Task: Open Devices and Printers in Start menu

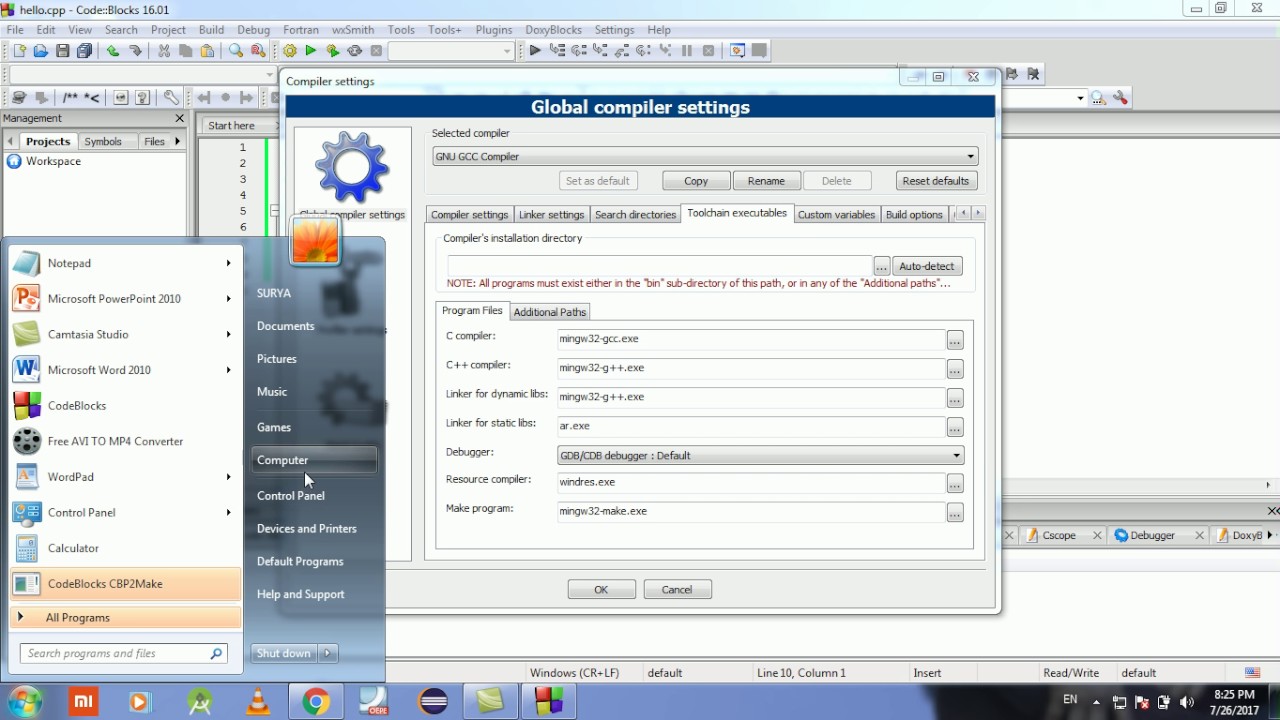Action: [x=306, y=529]
